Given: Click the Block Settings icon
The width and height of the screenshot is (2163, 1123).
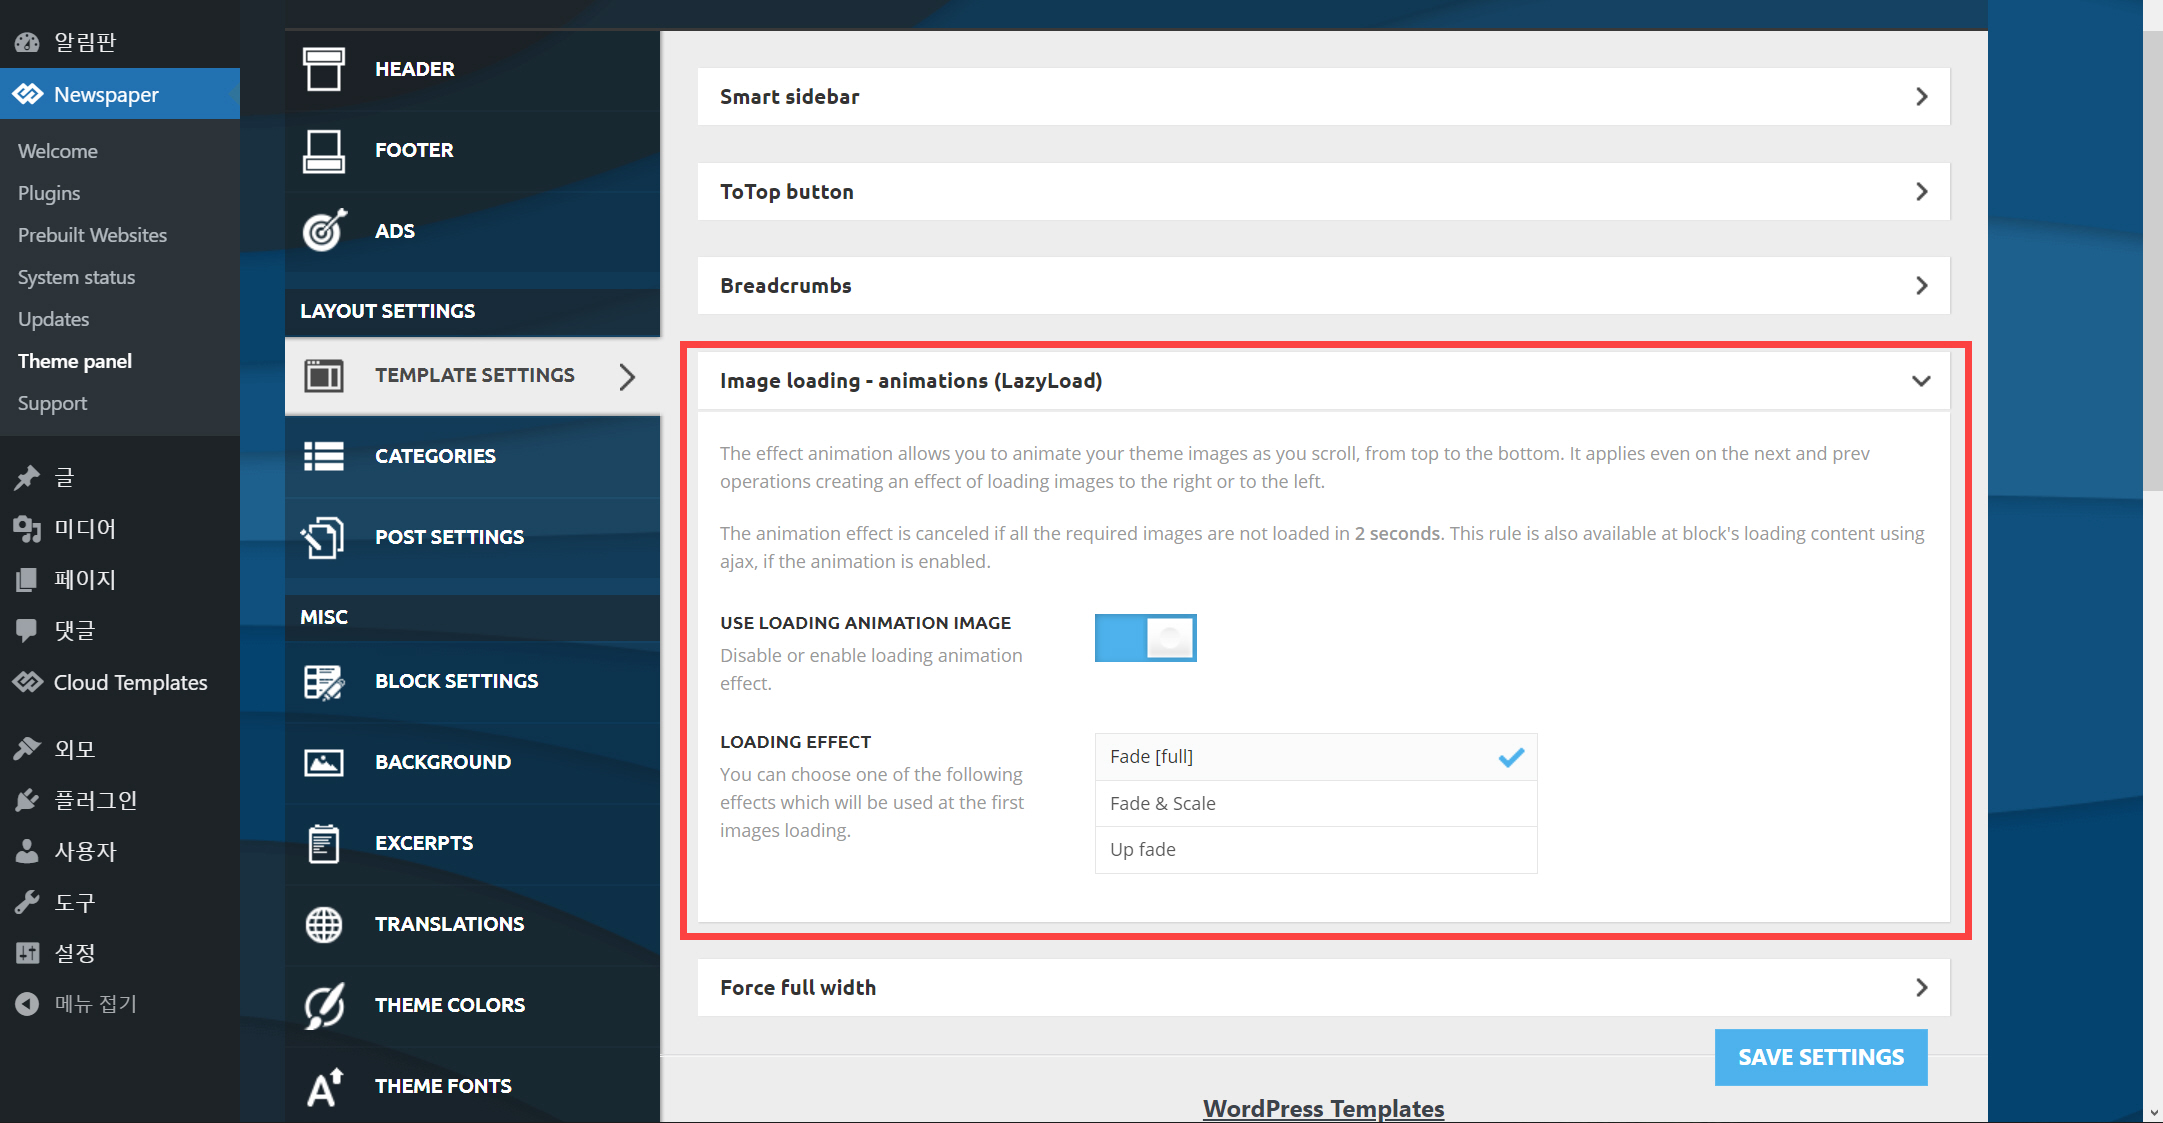Looking at the screenshot, I should tap(323, 681).
